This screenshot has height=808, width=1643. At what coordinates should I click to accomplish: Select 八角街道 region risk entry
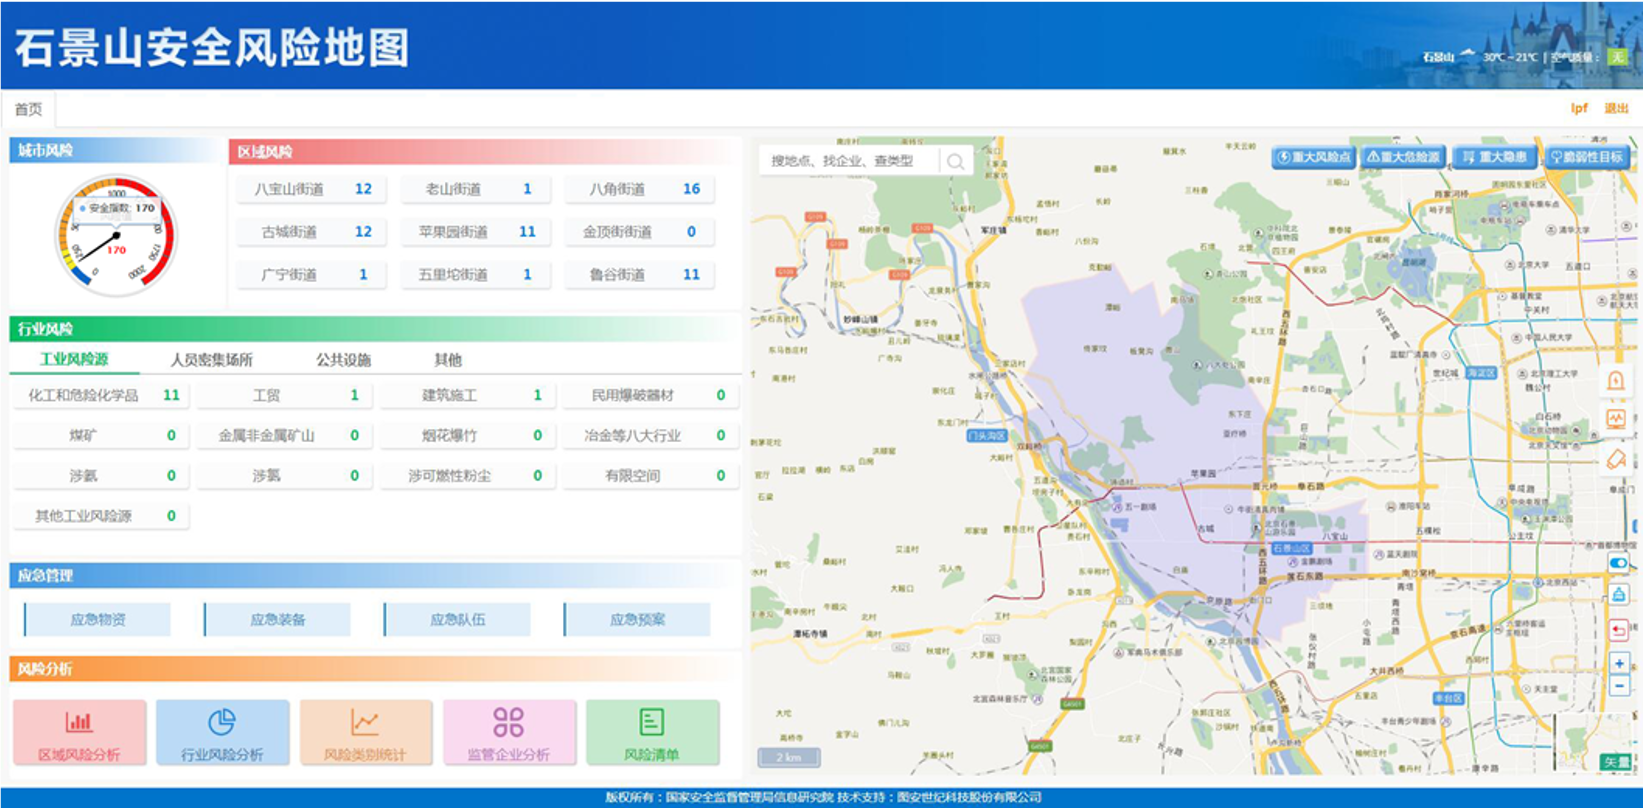[640, 189]
